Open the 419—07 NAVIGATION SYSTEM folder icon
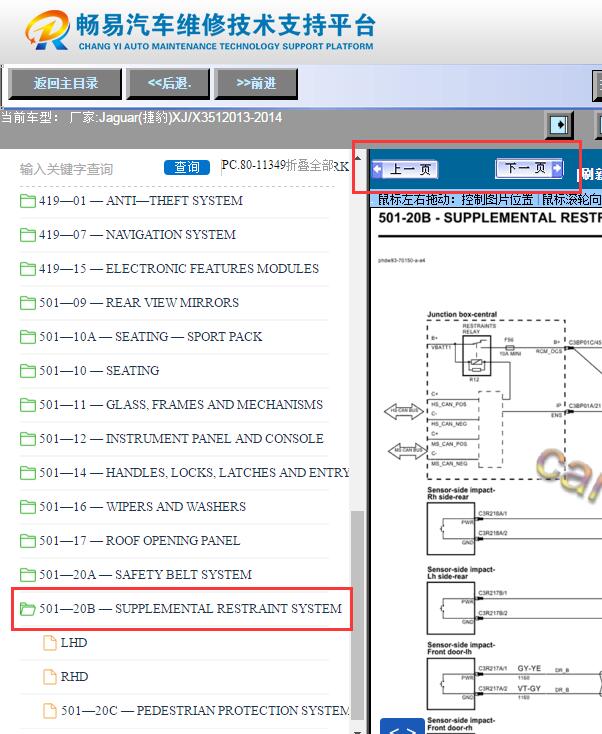The image size is (602, 734). (28, 235)
